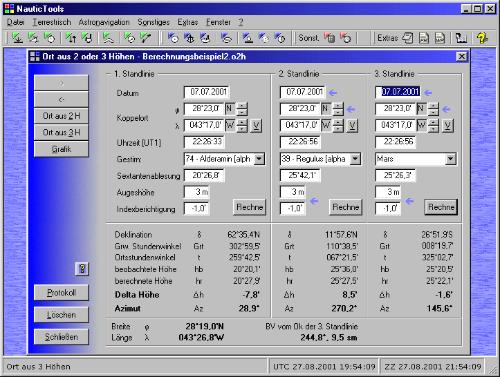The height and width of the screenshot is (377, 500).
Task: Open Gestirn dropdown showing 39 - Regulus
Action: click(x=355, y=159)
